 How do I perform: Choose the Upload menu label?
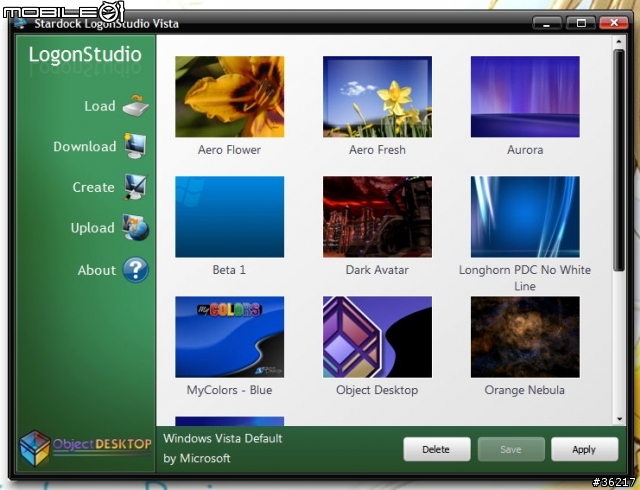92,228
